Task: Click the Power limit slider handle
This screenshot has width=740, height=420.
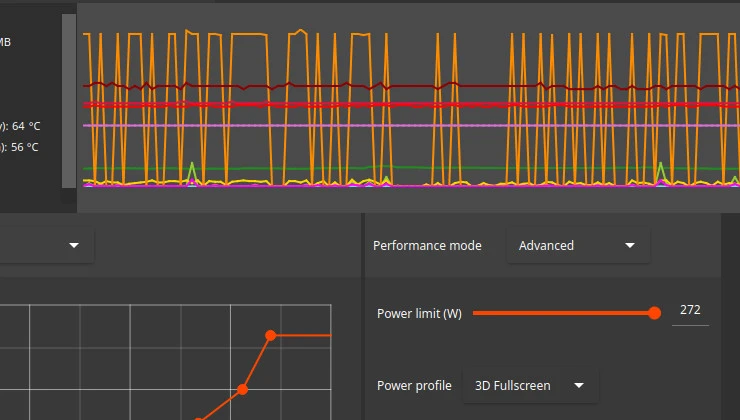Action: tap(655, 313)
